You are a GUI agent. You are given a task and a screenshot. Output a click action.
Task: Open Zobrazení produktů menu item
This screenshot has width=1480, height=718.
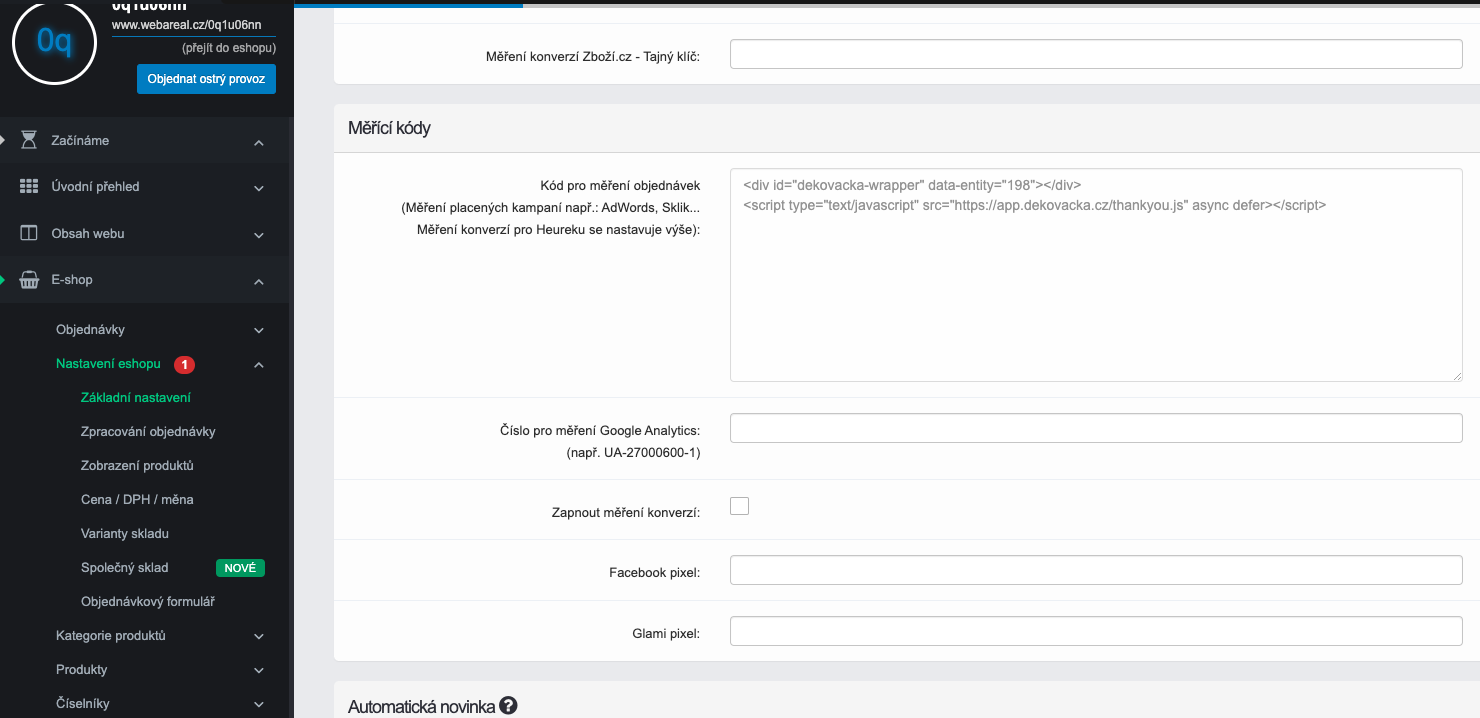pos(137,466)
